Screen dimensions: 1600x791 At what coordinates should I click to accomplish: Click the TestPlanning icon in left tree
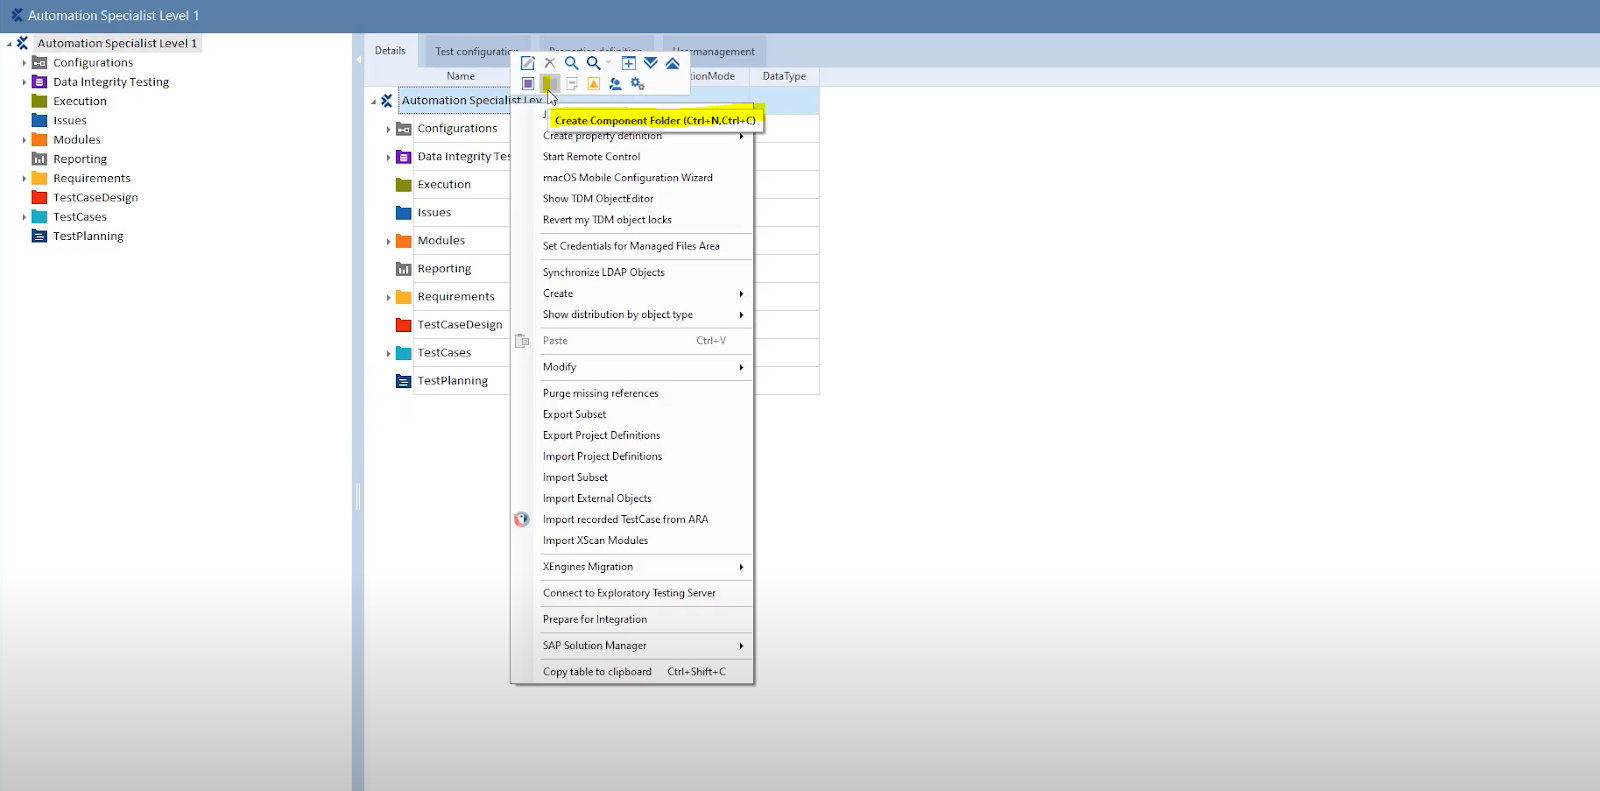[x=40, y=236]
